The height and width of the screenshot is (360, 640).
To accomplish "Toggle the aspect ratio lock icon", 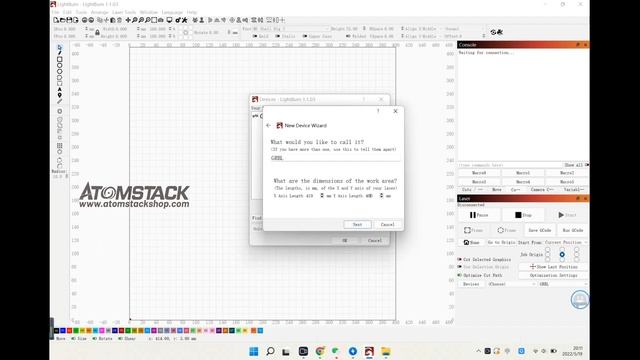I will (x=97, y=32).
